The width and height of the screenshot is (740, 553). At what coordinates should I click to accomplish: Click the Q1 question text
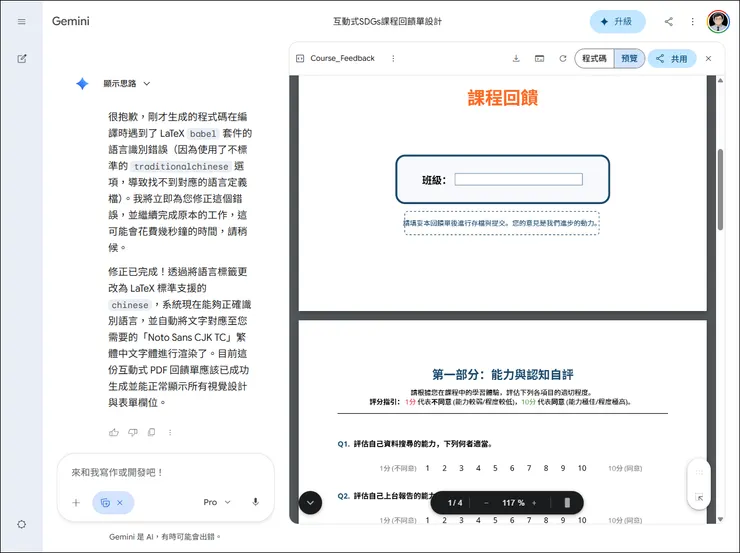[422, 444]
